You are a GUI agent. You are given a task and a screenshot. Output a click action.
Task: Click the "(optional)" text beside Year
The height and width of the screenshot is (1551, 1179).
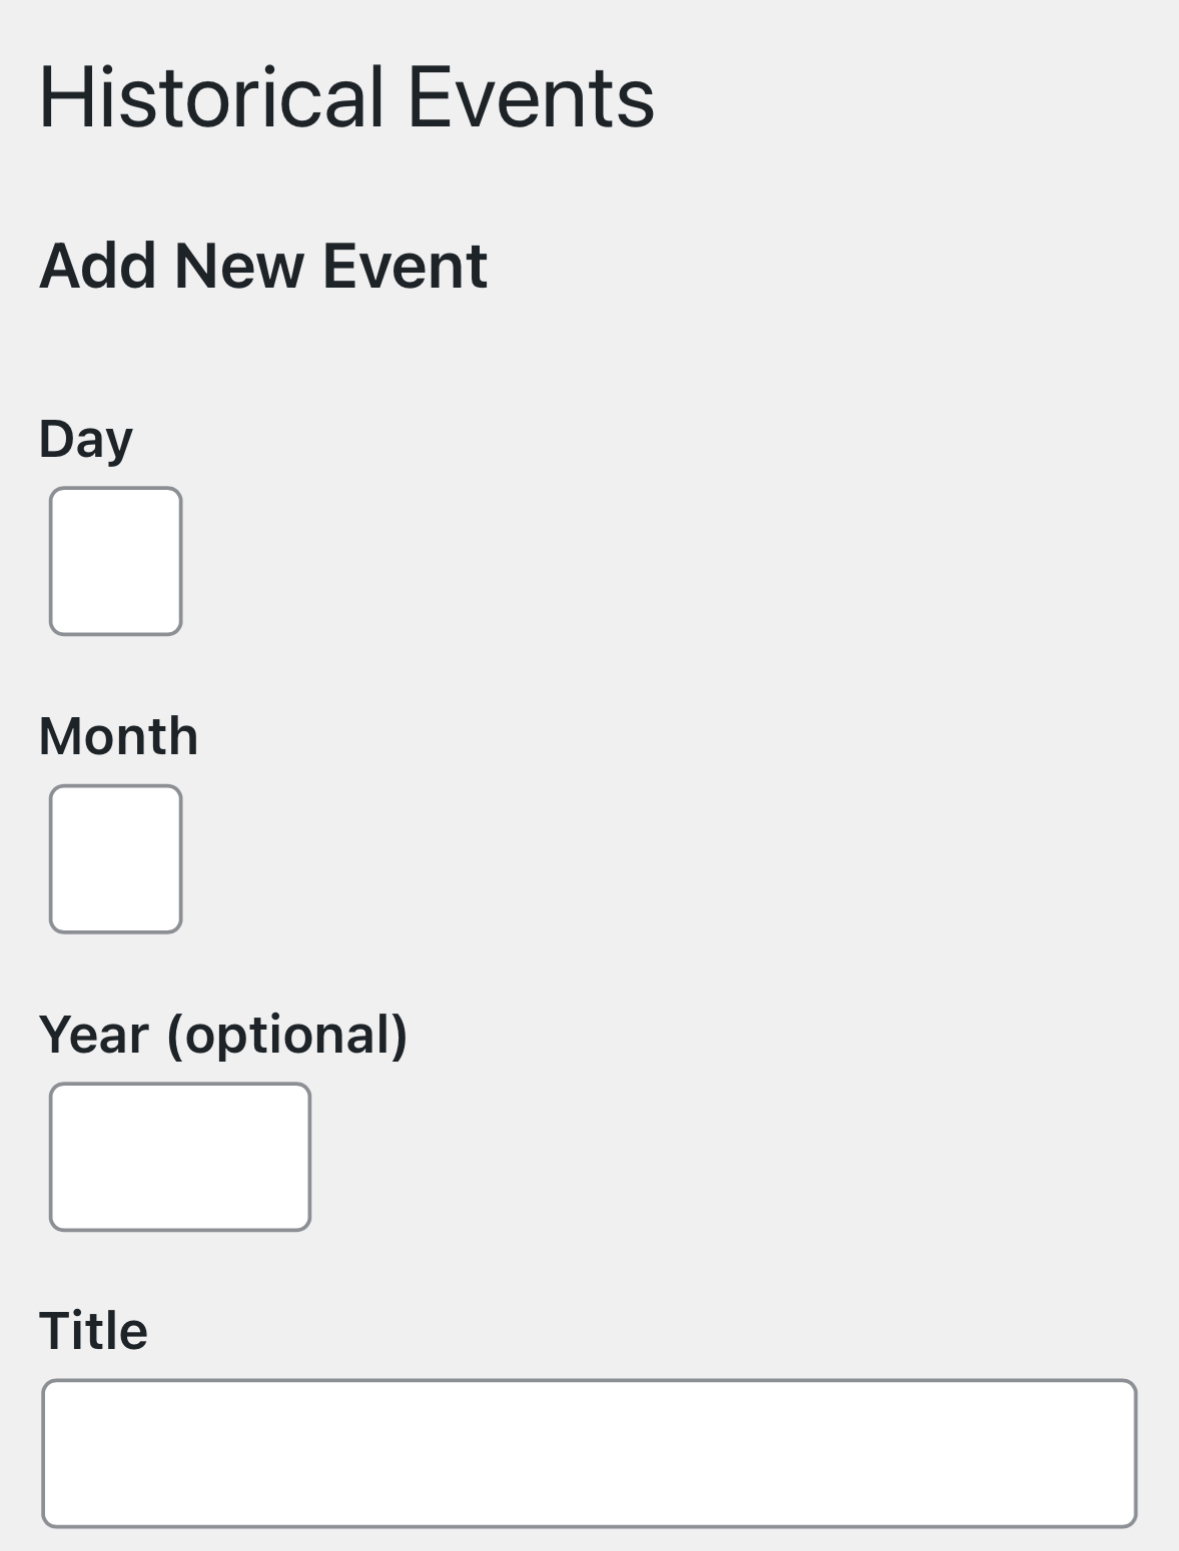click(288, 1036)
